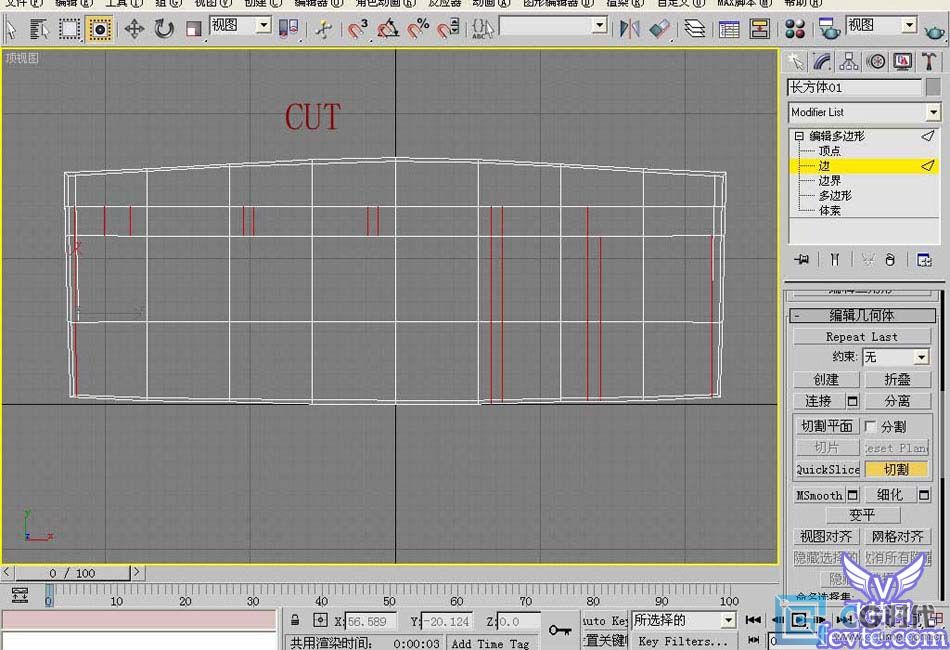Open the Schematic View icon
The width and height of the screenshot is (950, 650).
pyautogui.click(x=759, y=28)
